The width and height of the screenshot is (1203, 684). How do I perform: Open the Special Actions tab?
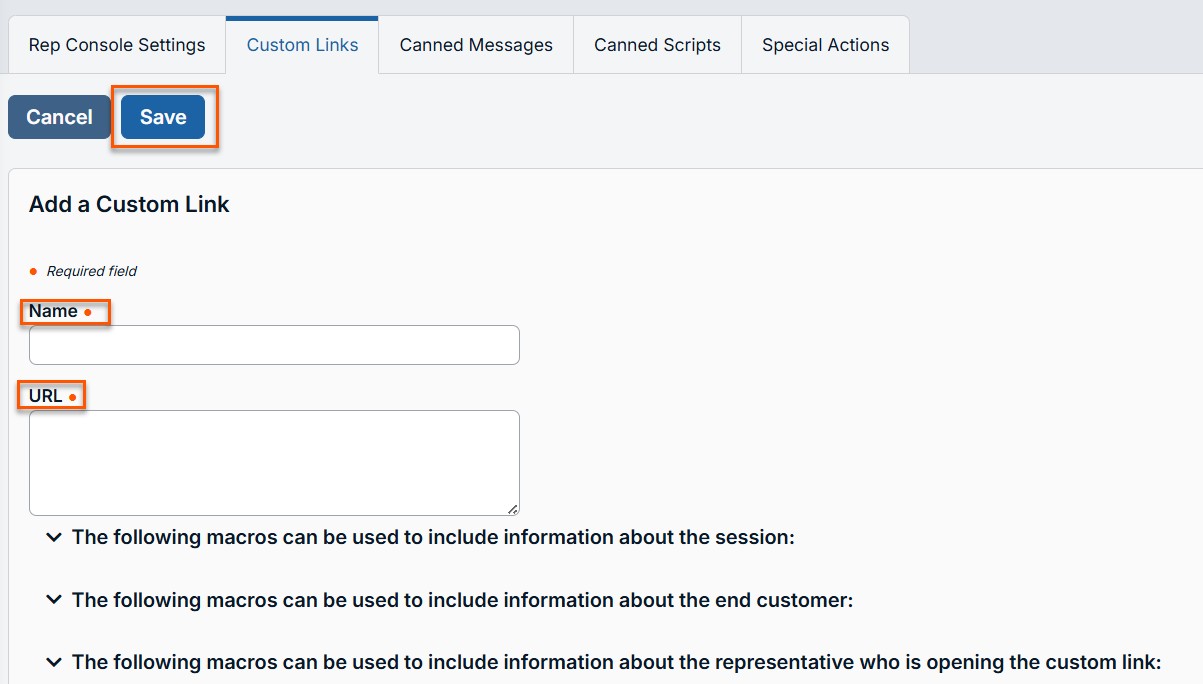(825, 45)
